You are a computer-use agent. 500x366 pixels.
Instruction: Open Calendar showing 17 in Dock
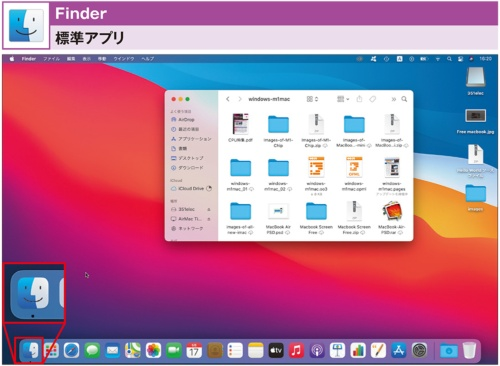(194, 350)
